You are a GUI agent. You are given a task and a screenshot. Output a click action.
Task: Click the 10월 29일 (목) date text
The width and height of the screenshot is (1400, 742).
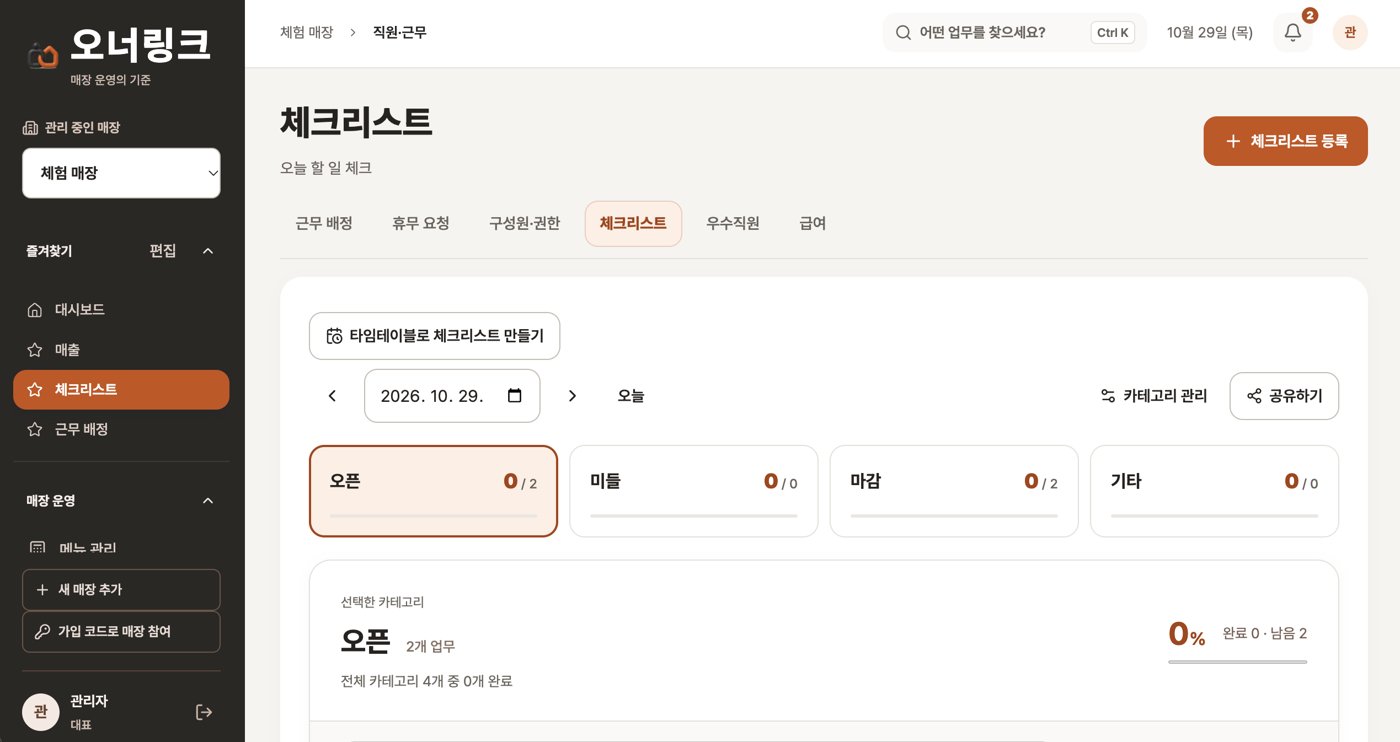(1210, 33)
